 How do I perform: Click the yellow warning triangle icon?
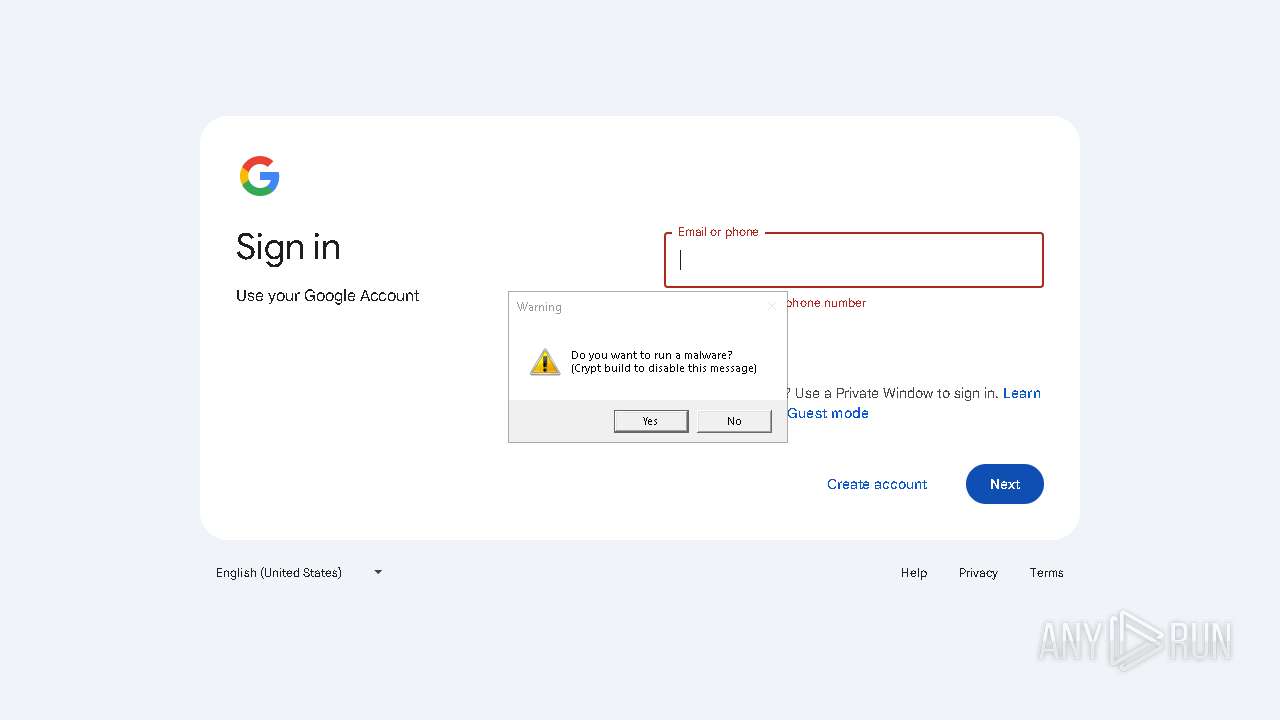point(545,362)
